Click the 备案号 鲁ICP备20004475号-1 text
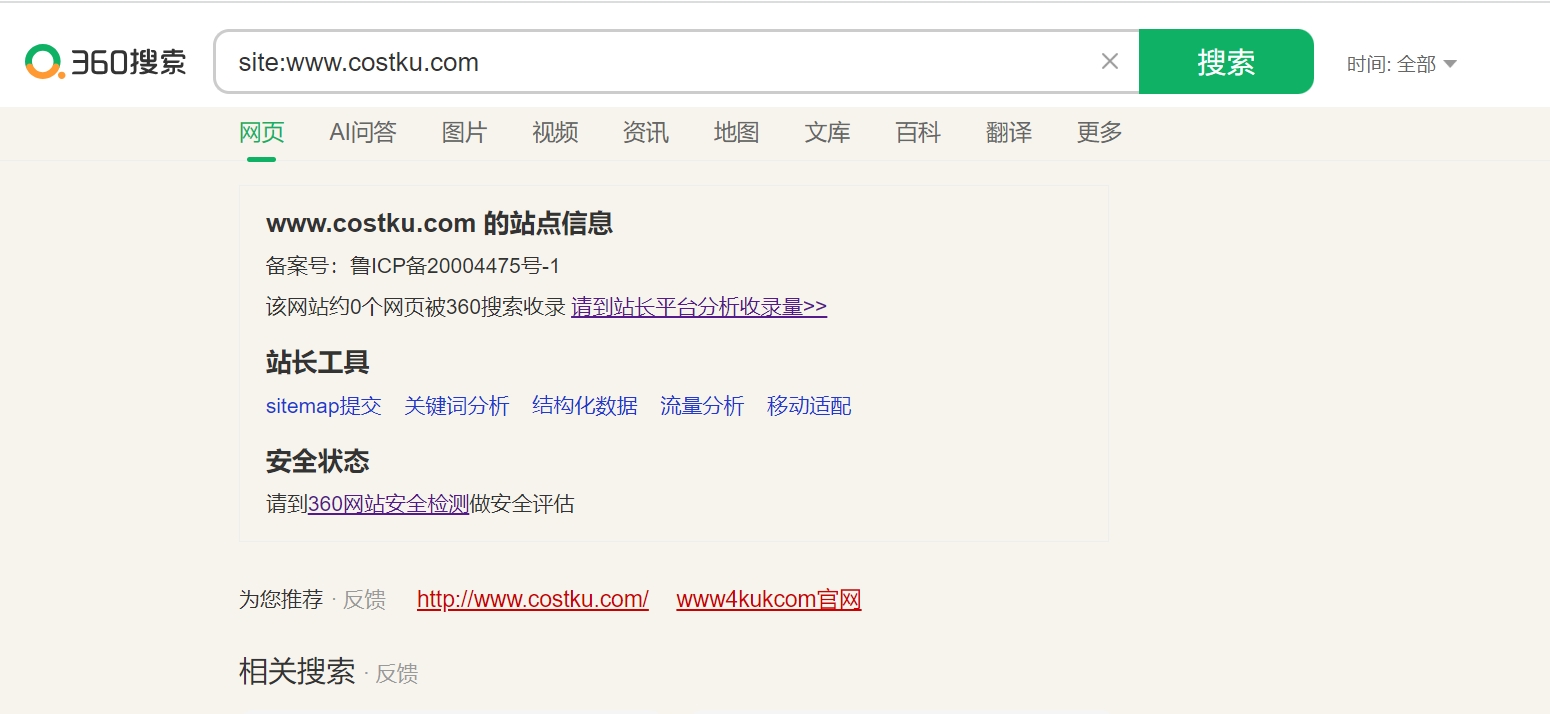Screen dimensions: 1550x714 [413, 266]
